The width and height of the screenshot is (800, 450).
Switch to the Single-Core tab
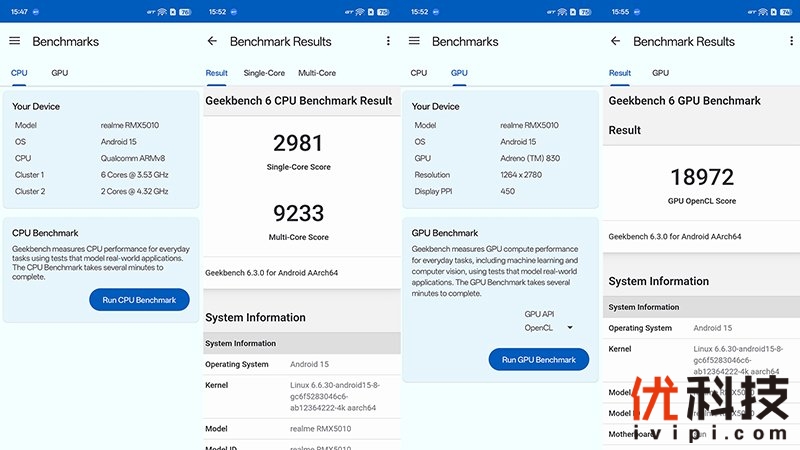pos(264,73)
